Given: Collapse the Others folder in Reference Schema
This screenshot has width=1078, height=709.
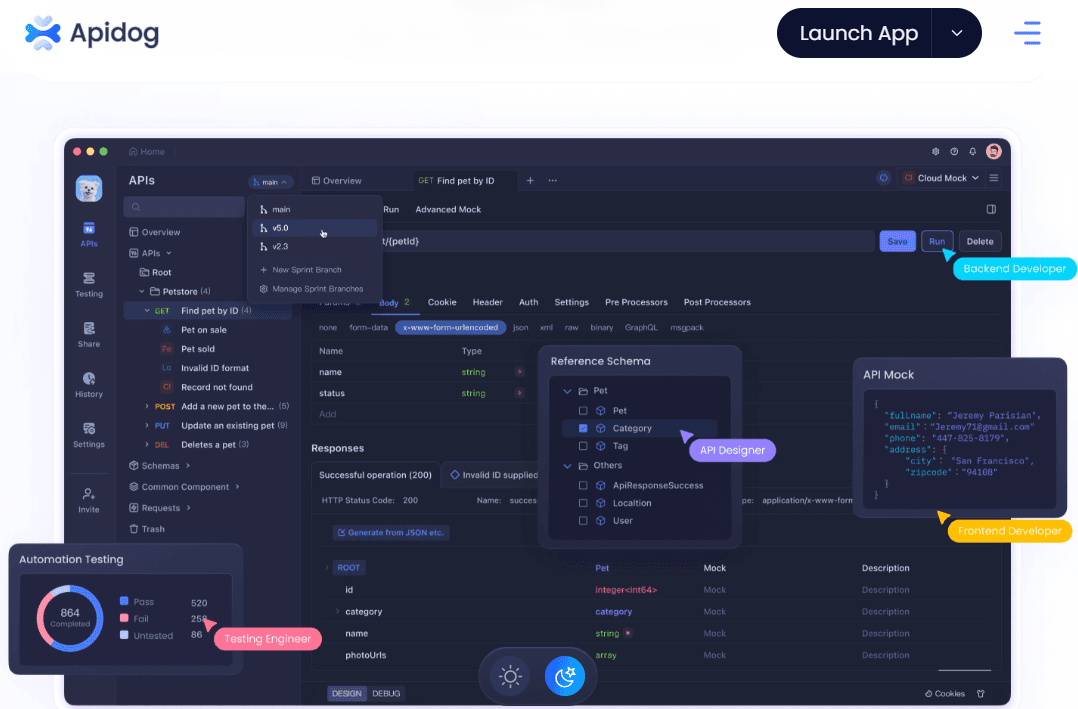Looking at the screenshot, I should 567,466.
